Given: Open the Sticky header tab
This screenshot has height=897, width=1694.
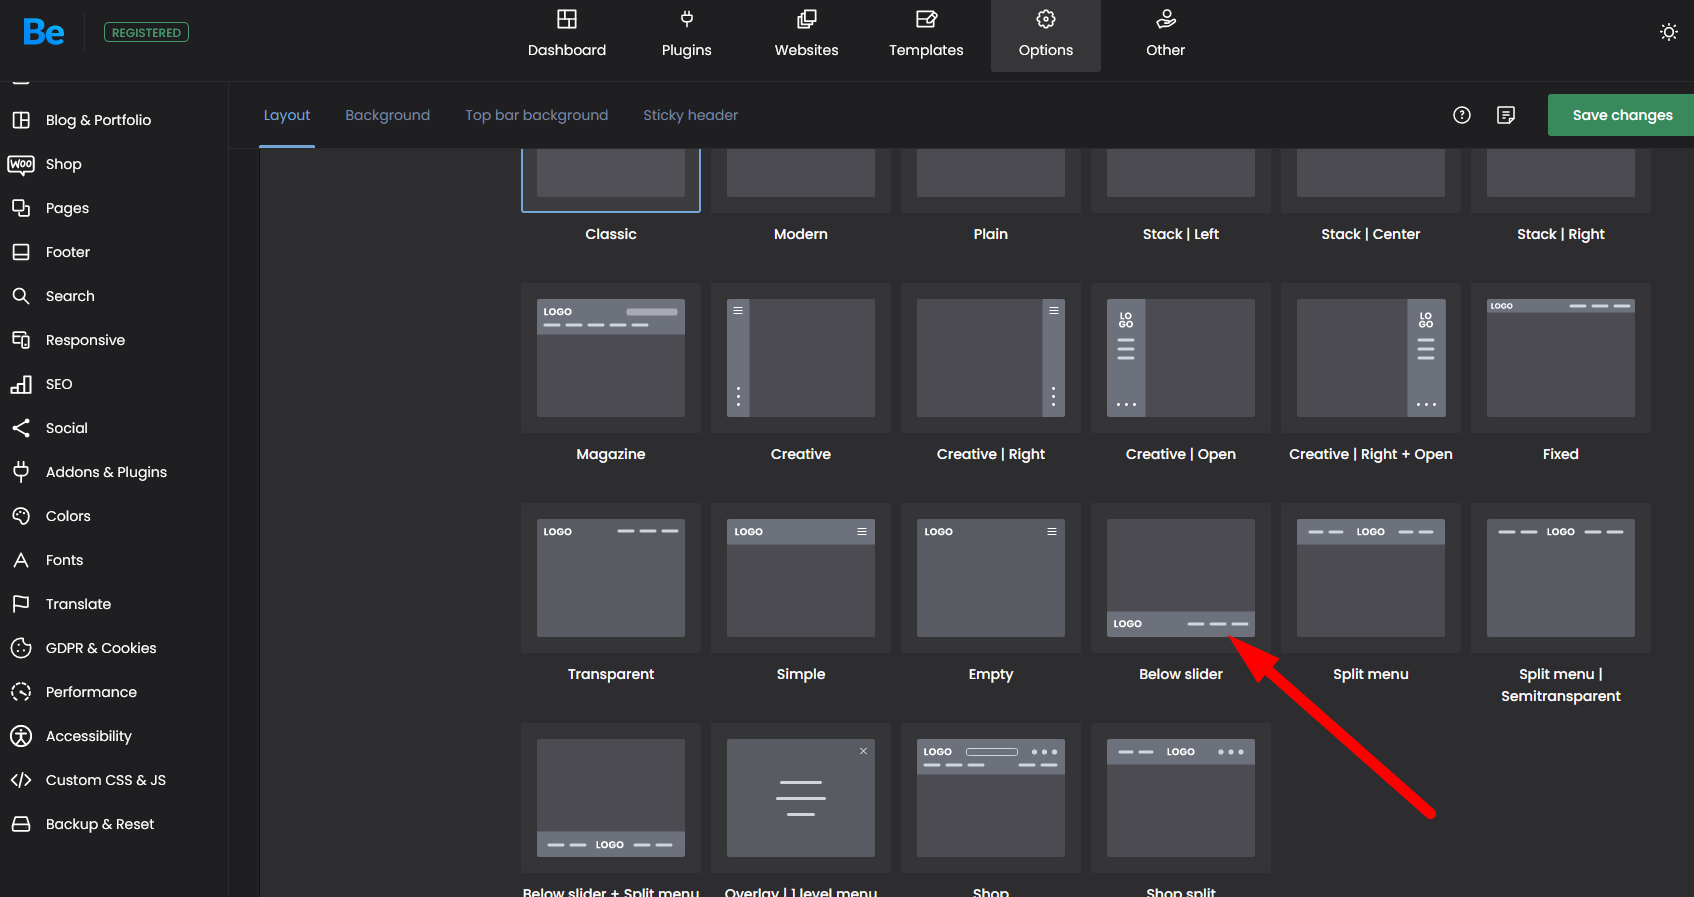Looking at the screenshot, I should (691, 115).
